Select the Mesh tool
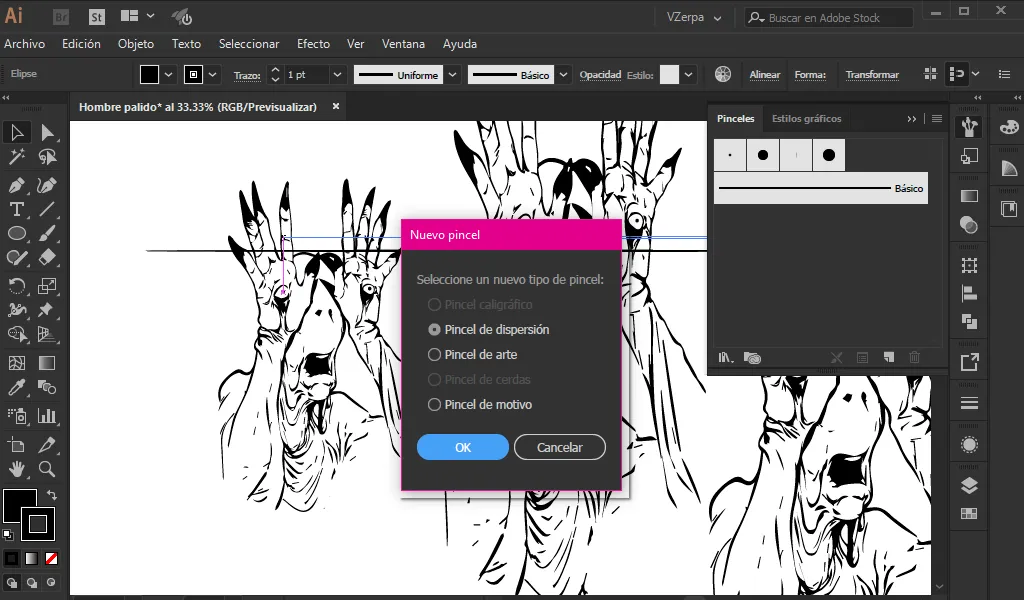This screenshot has width=1024, height=600. pyautogui.click(x=16, y=363)
